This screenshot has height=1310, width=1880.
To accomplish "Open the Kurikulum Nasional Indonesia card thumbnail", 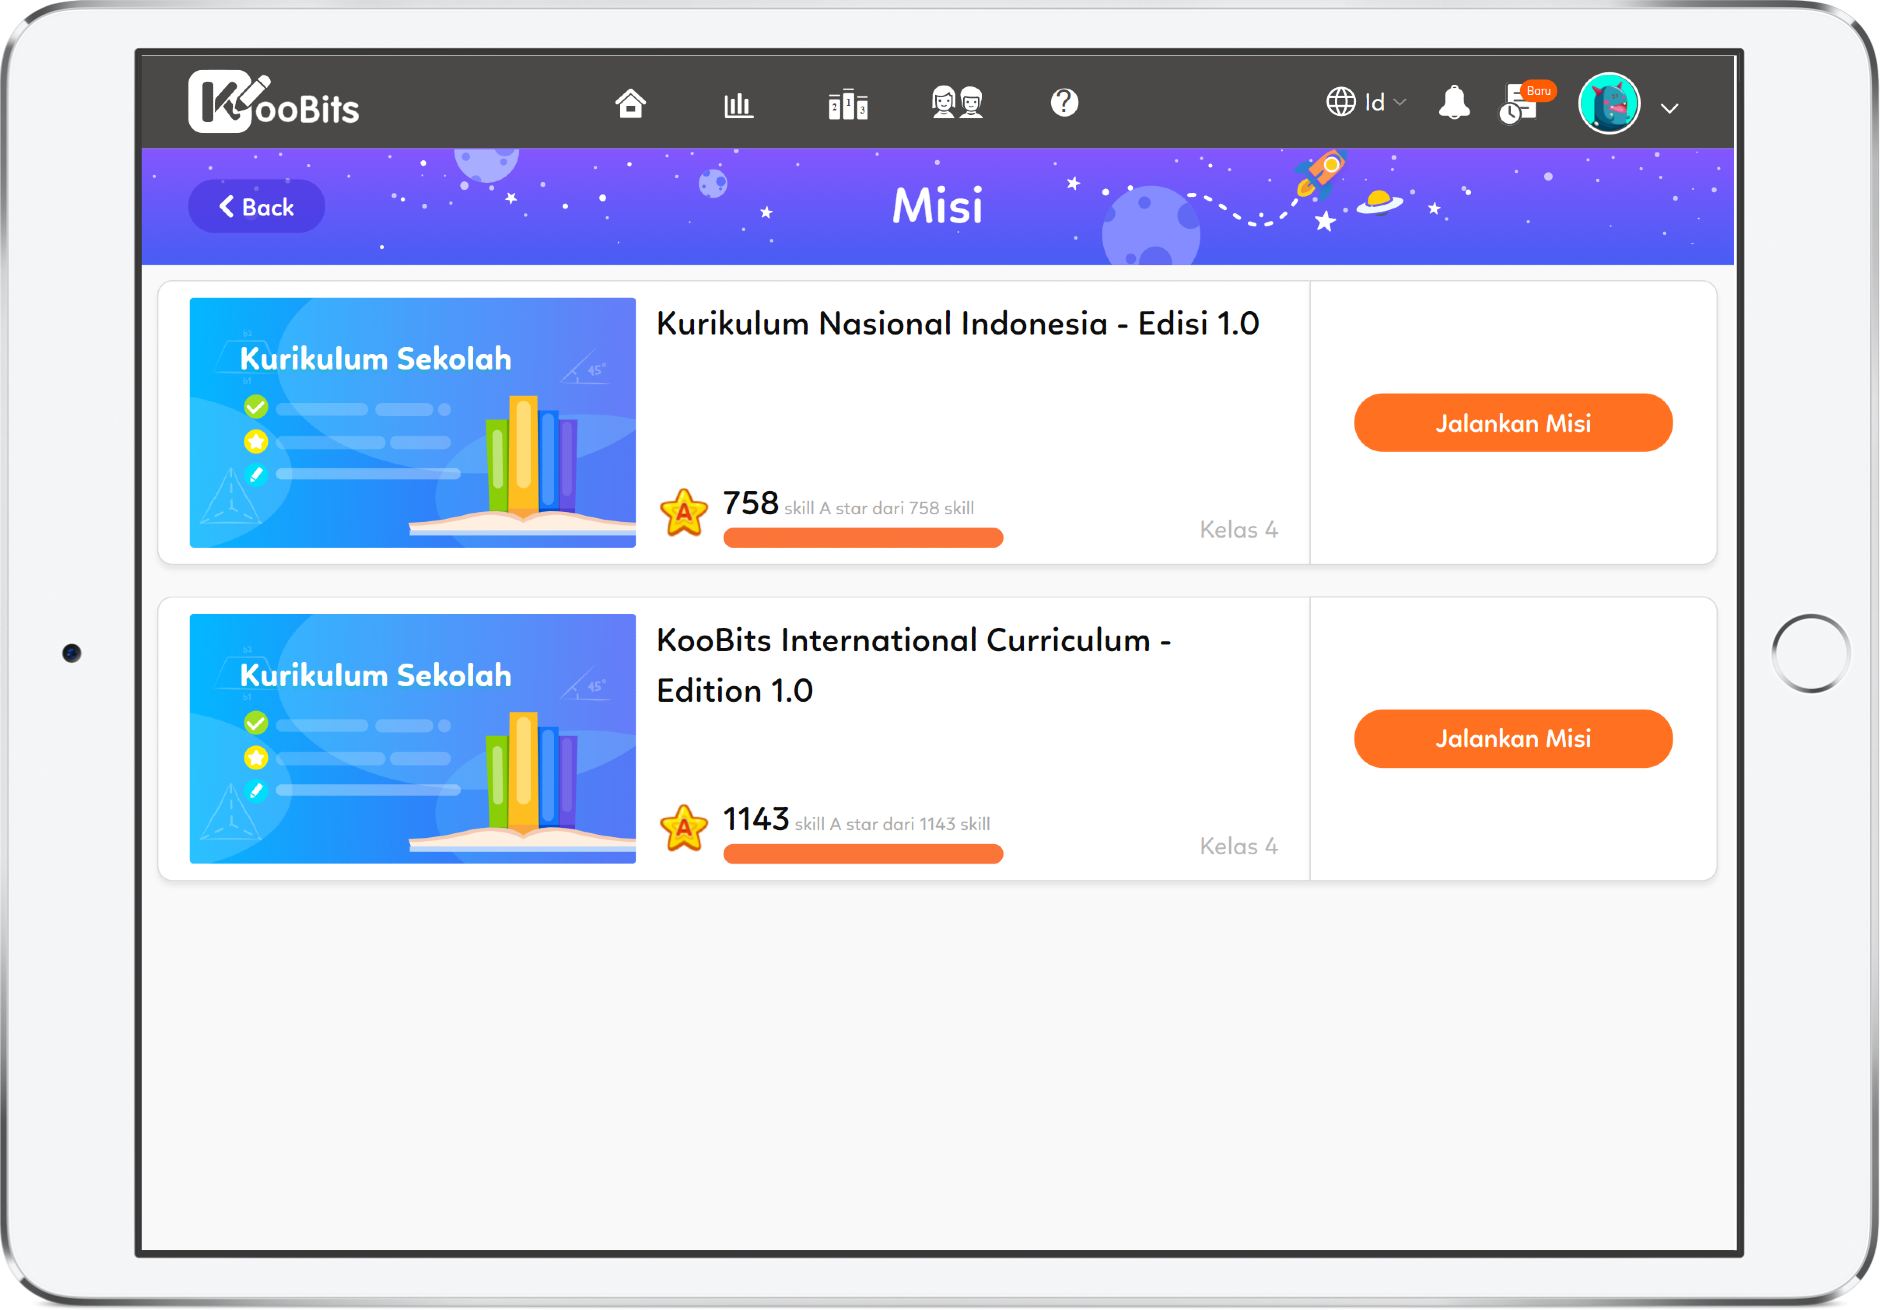I will (413, 423).
